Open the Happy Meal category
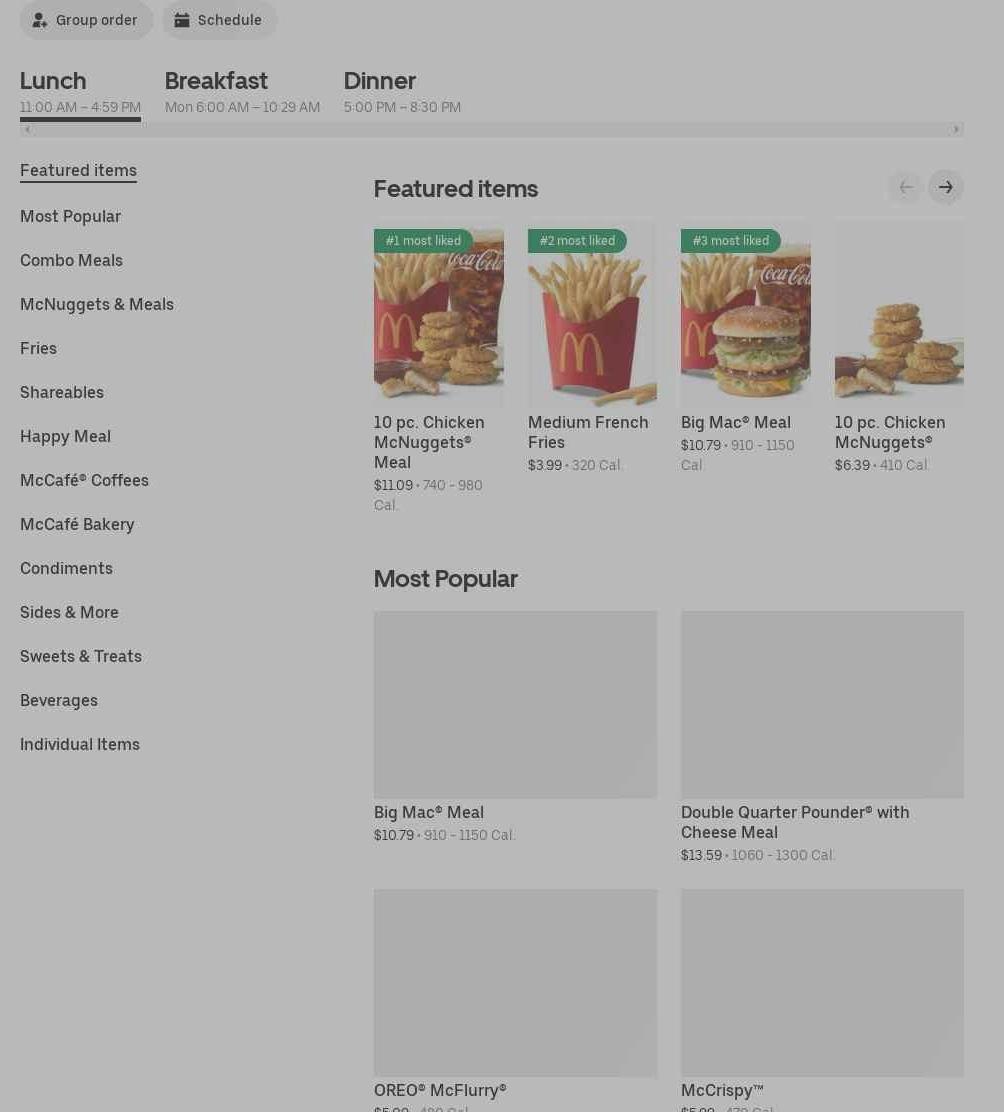The image size is (1004, 1112). (x=65, y=436)
